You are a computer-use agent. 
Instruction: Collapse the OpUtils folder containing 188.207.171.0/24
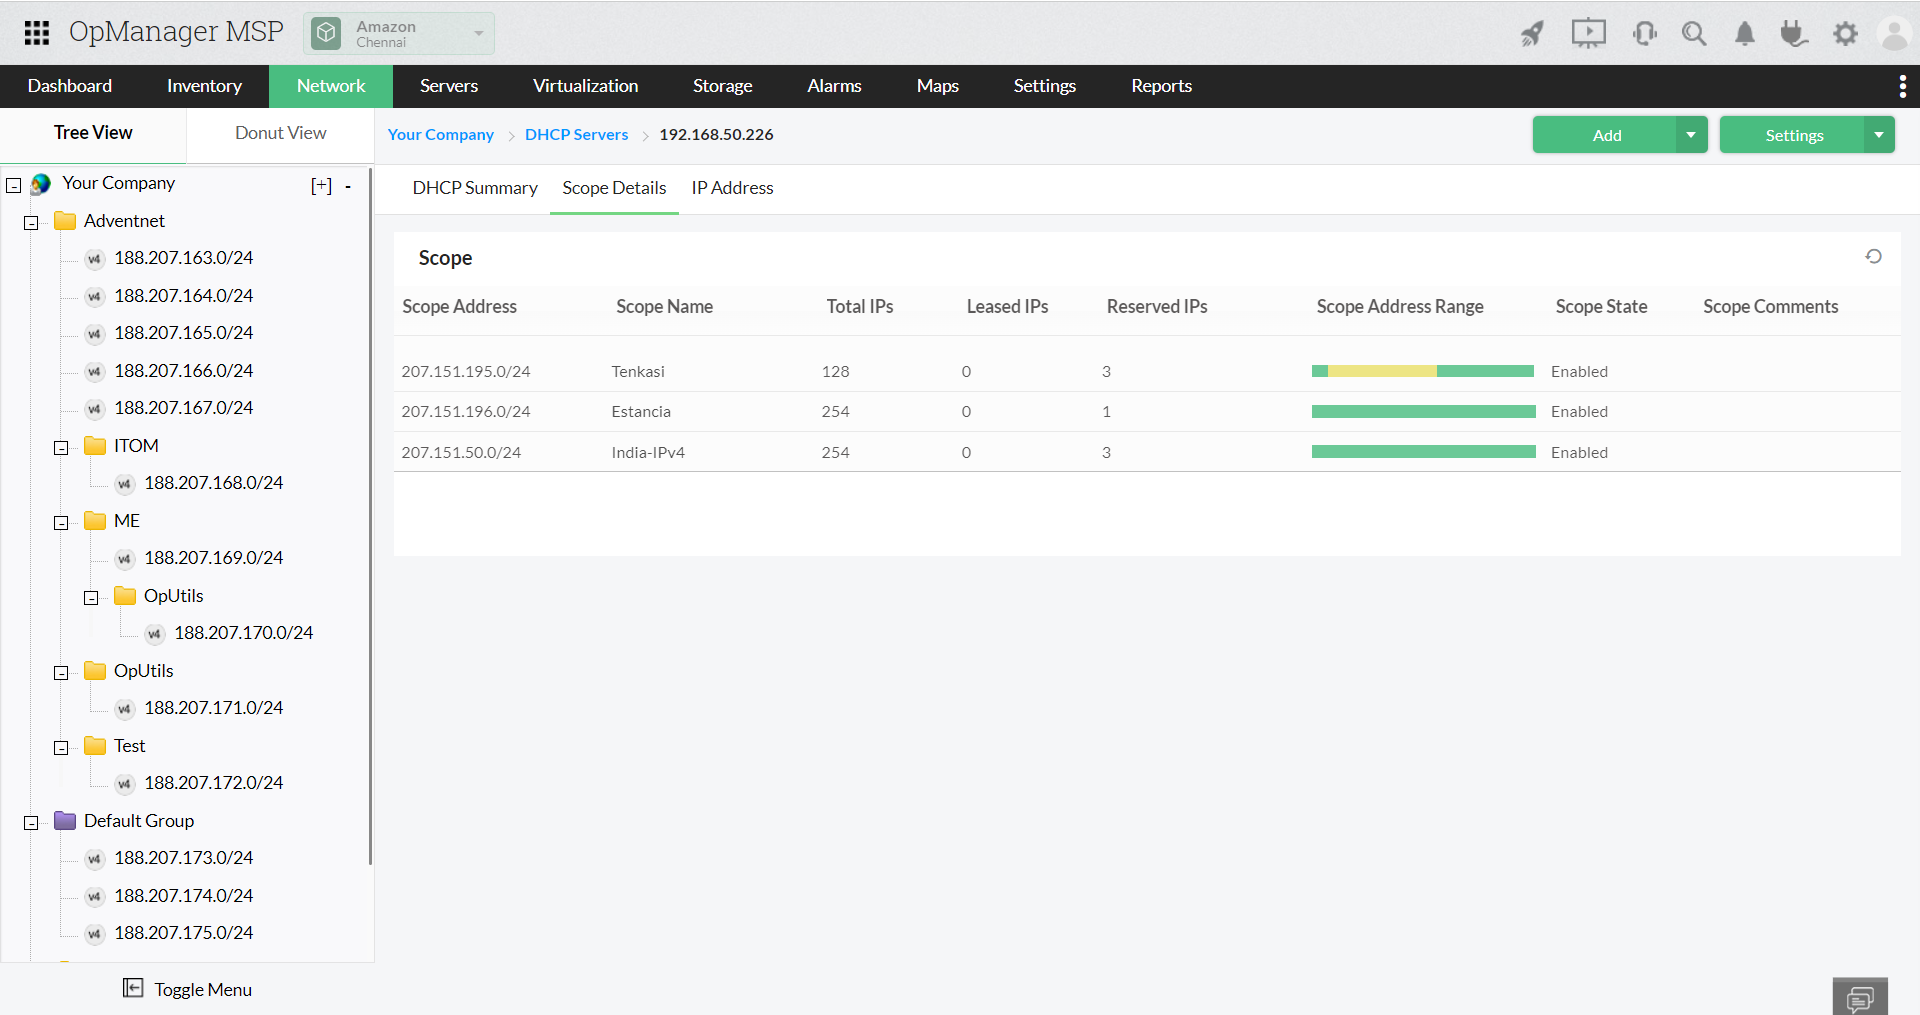pos(61,673)
